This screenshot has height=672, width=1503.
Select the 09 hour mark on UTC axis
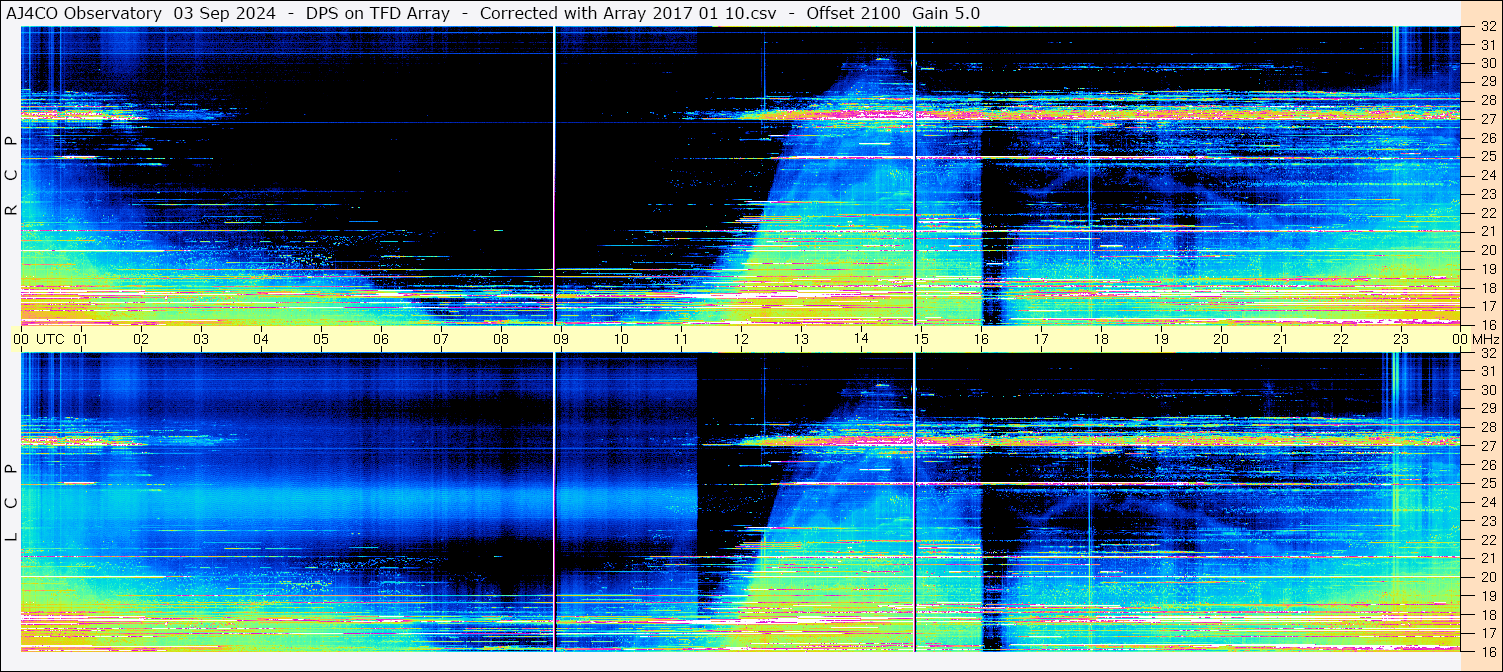click(561, 339)
